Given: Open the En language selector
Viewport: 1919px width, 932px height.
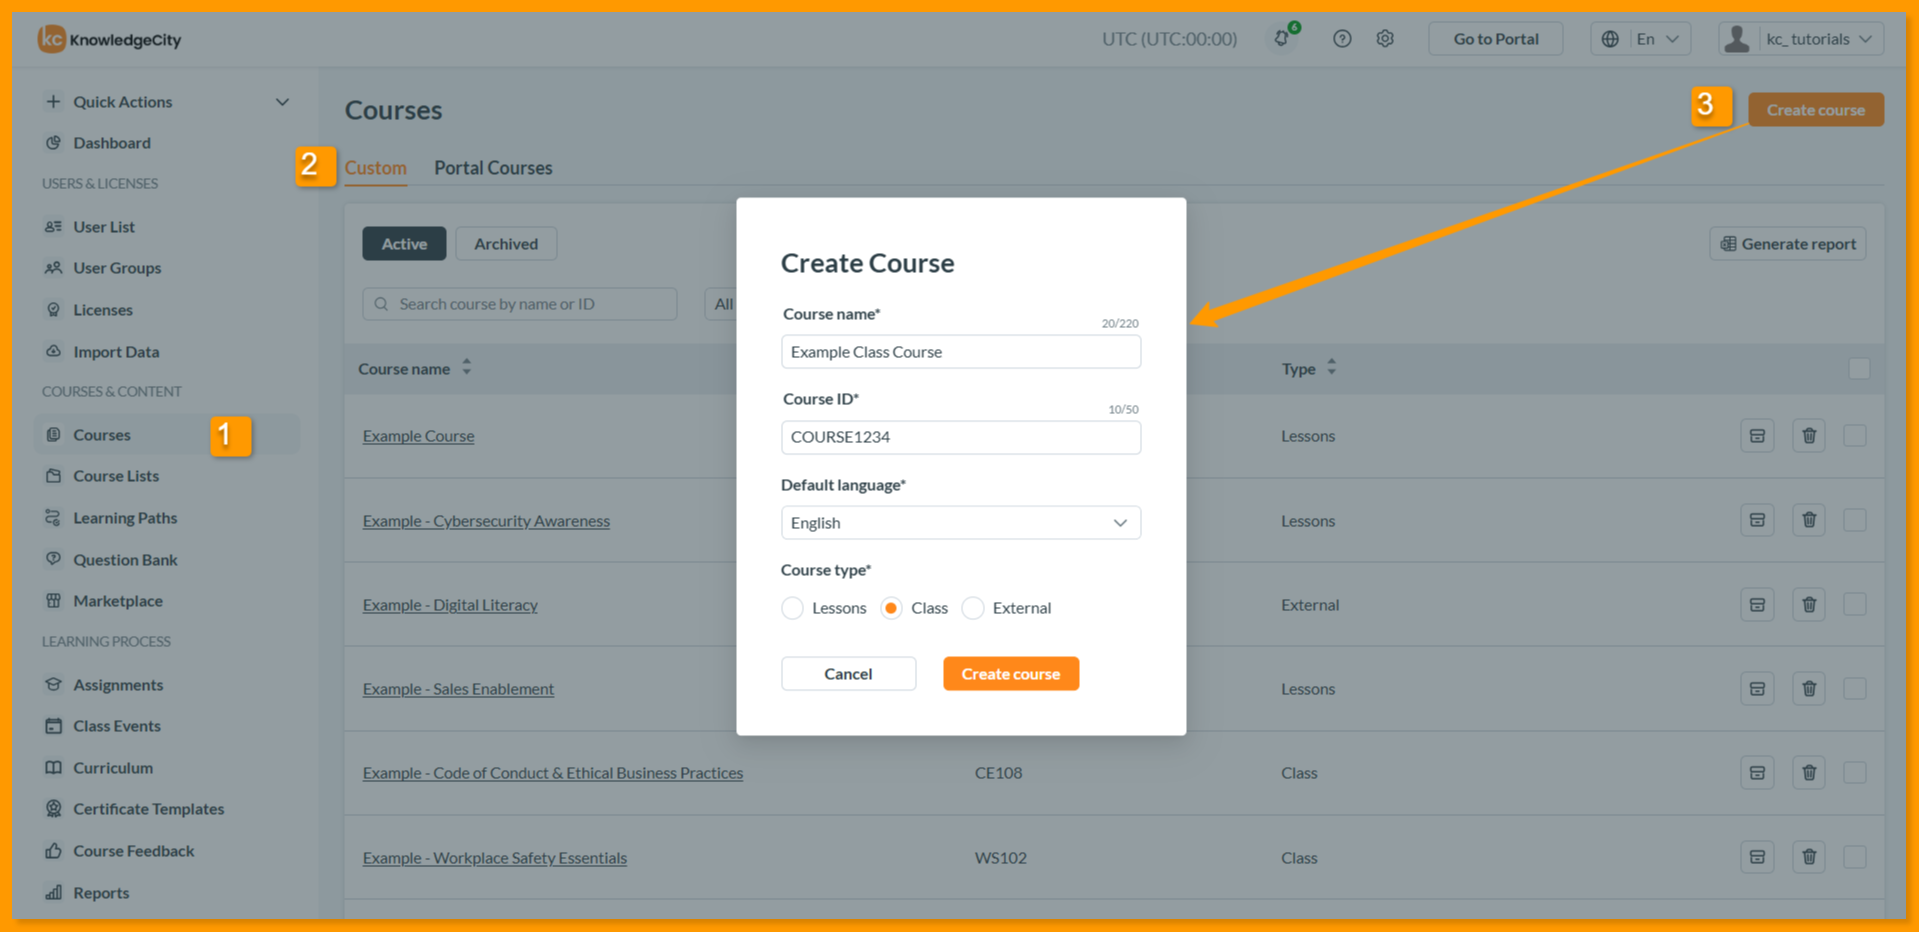Looking at the screenshot, I should 1641,39.
